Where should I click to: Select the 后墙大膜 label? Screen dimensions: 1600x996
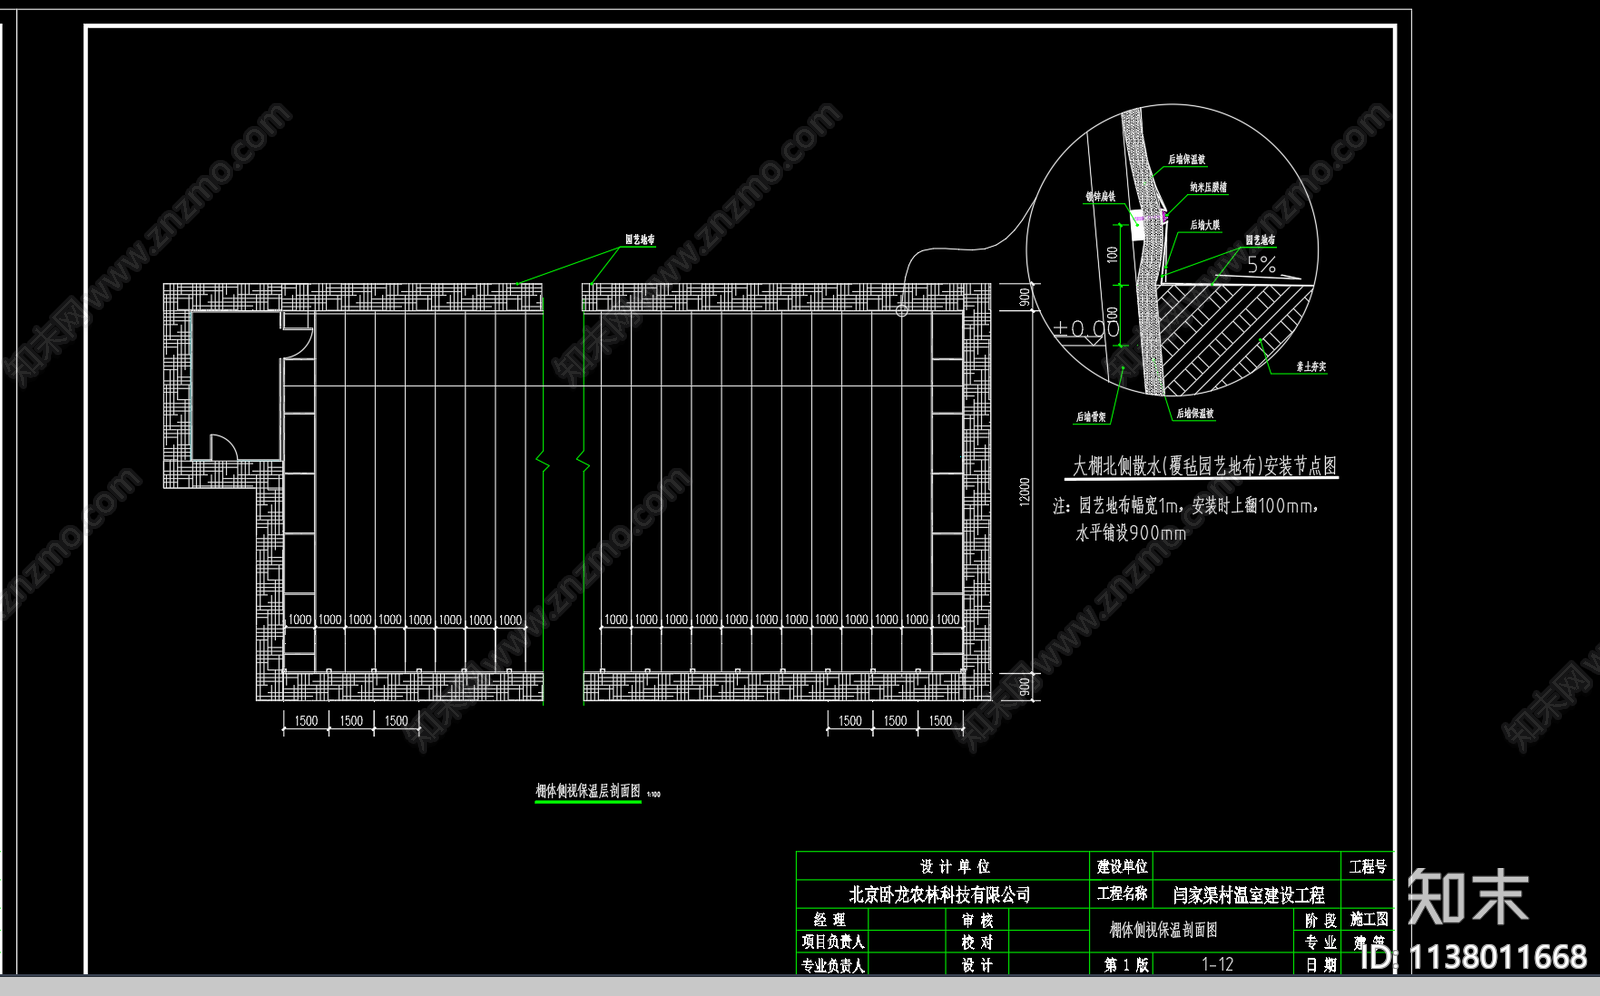[1205, 225]
